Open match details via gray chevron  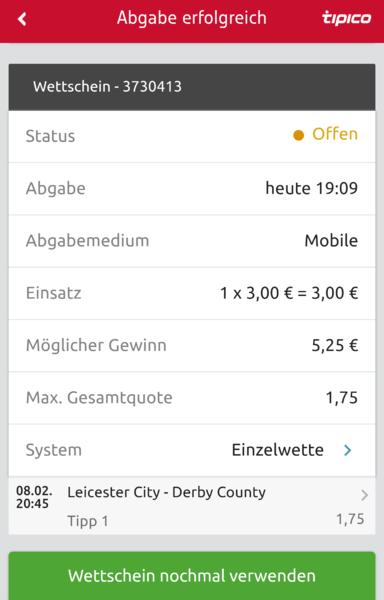coord(364,495)
